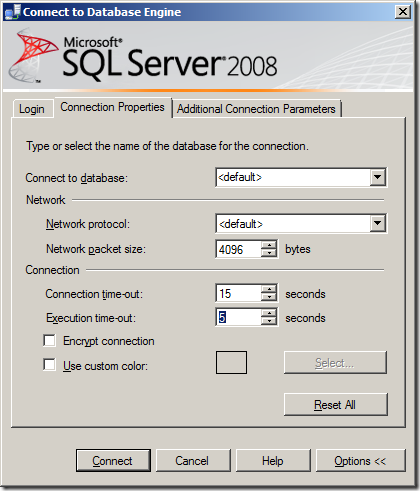This screenshot has width=420, height=491.
Task: Click the Cancel button
Action: point(193,461)
